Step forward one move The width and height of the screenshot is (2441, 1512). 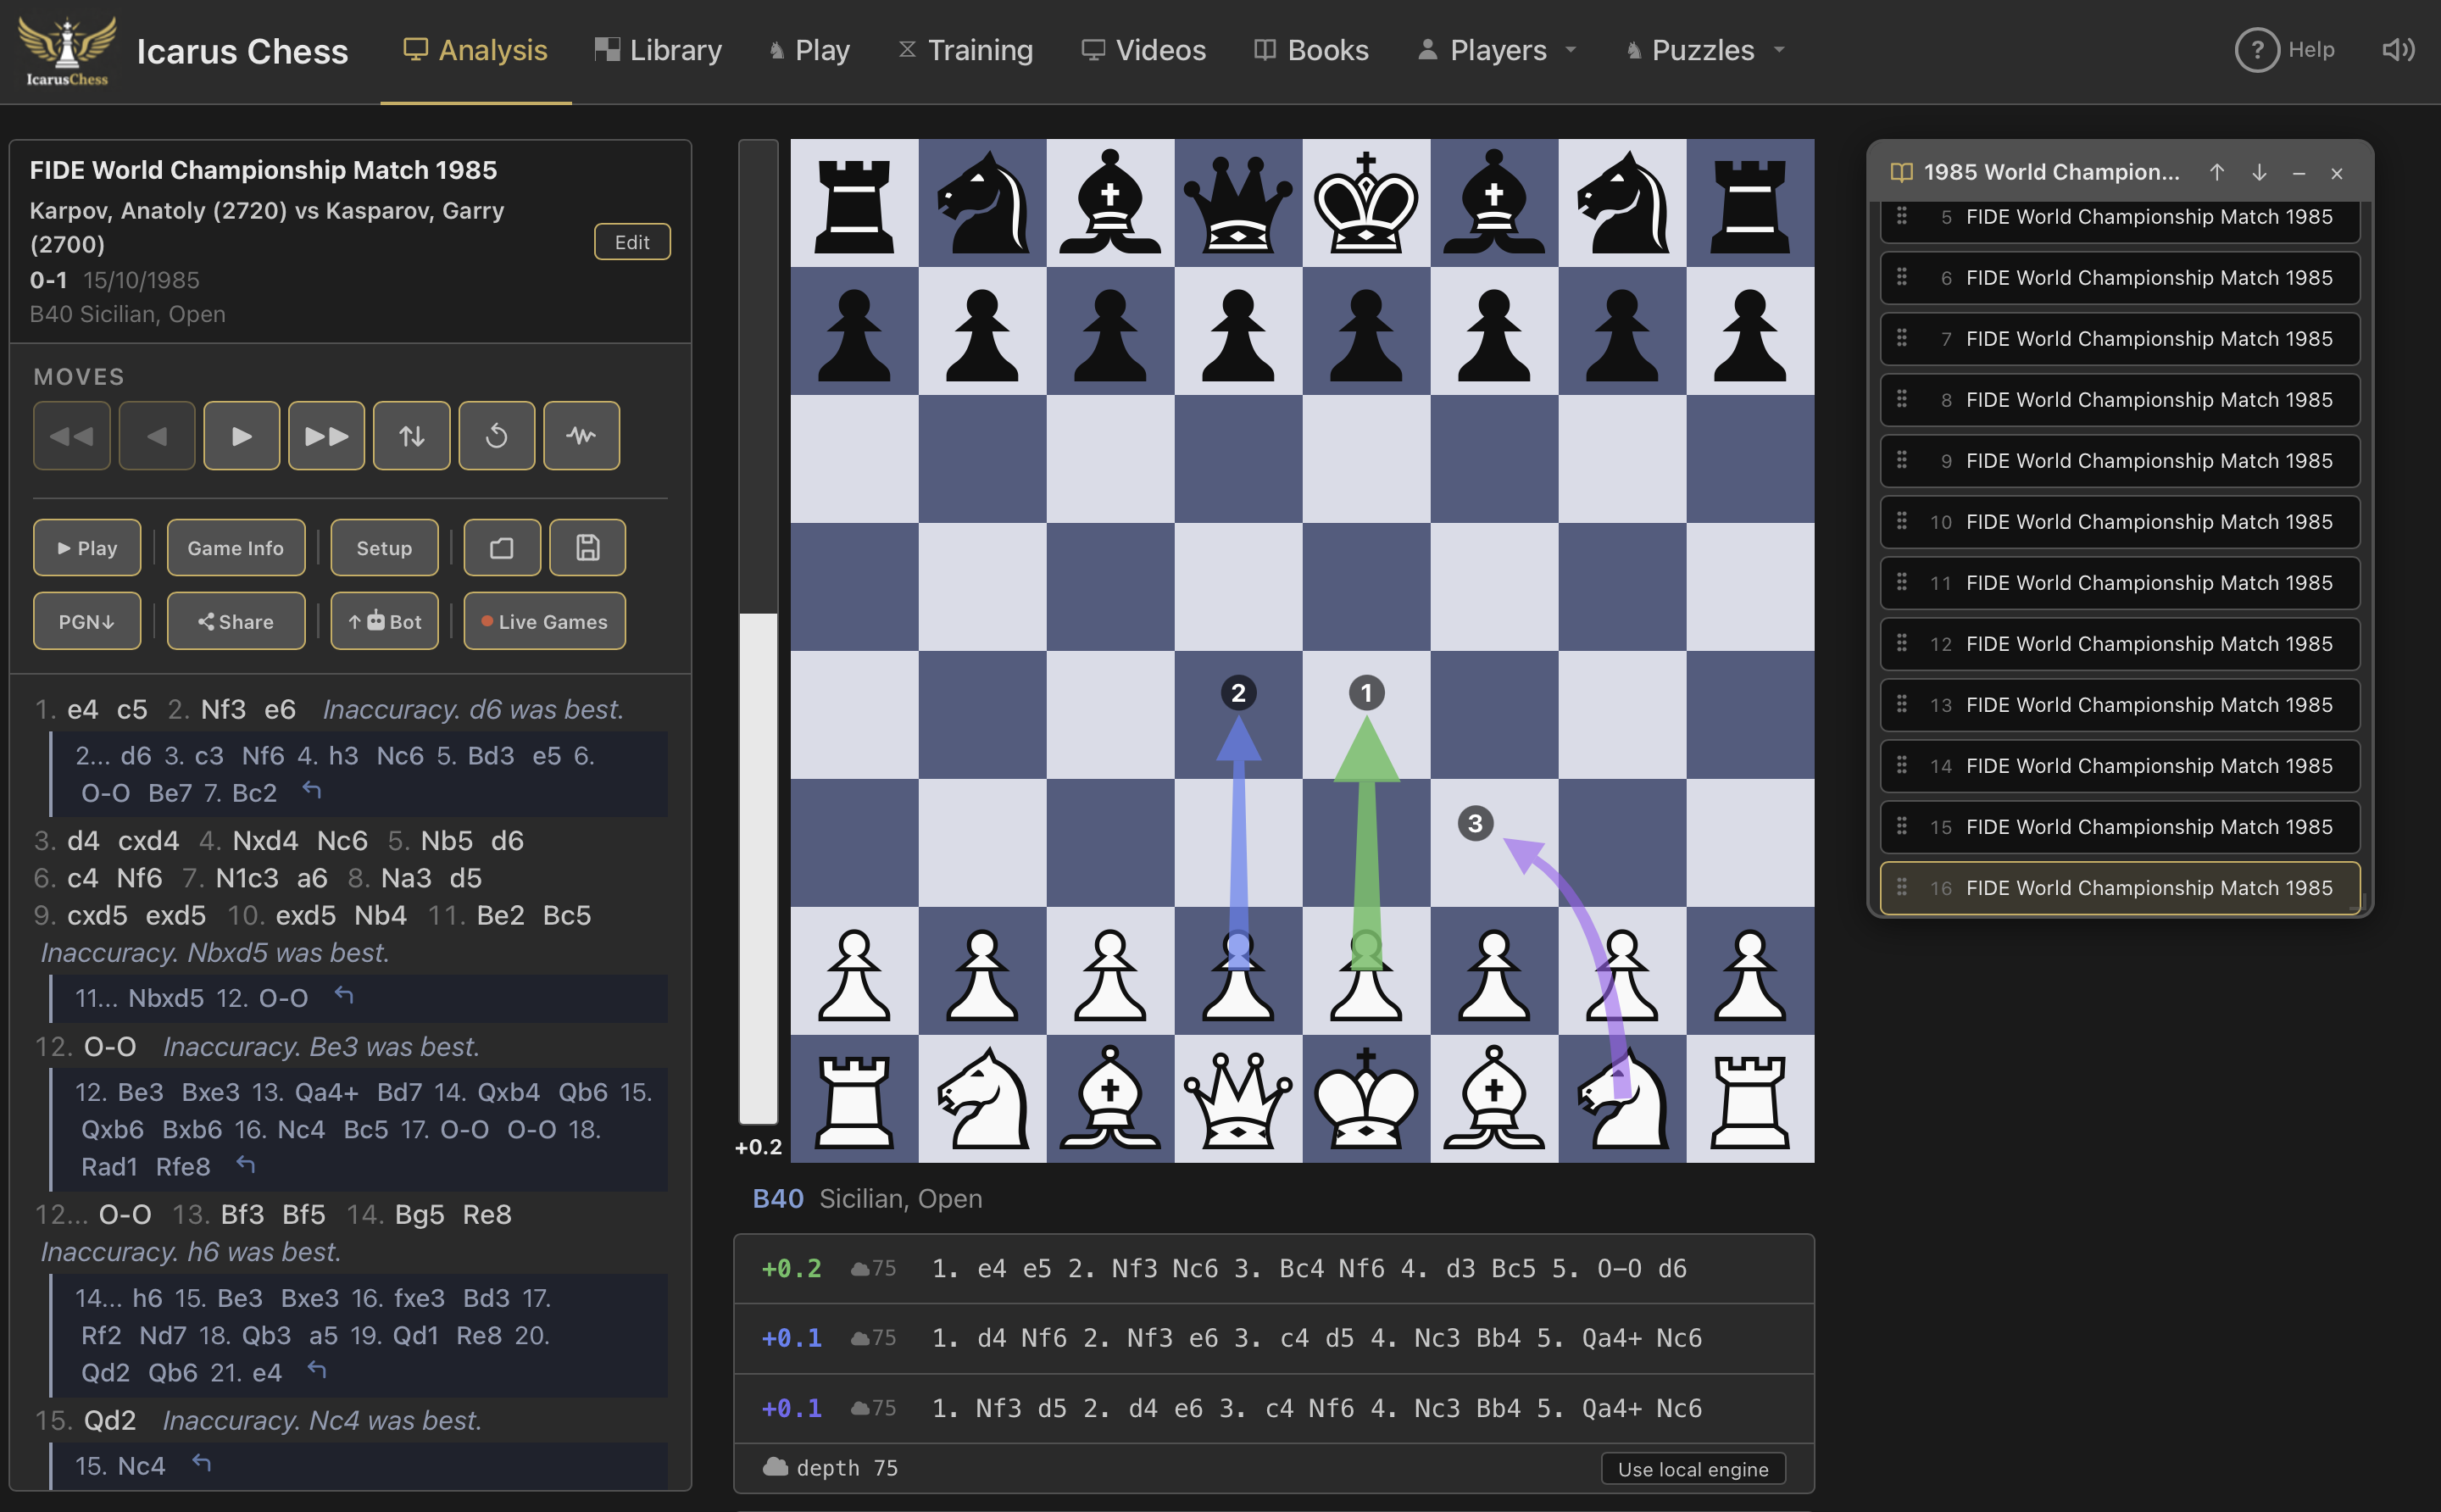pos(241,436)
